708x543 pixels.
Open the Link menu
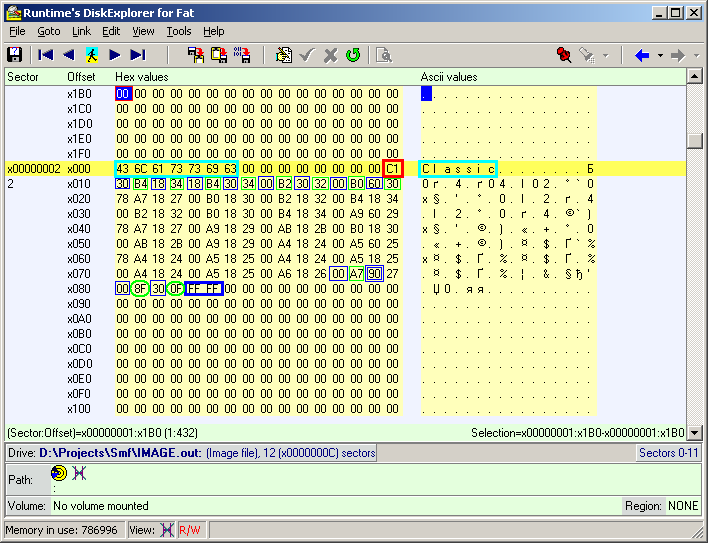pos(81,31)
